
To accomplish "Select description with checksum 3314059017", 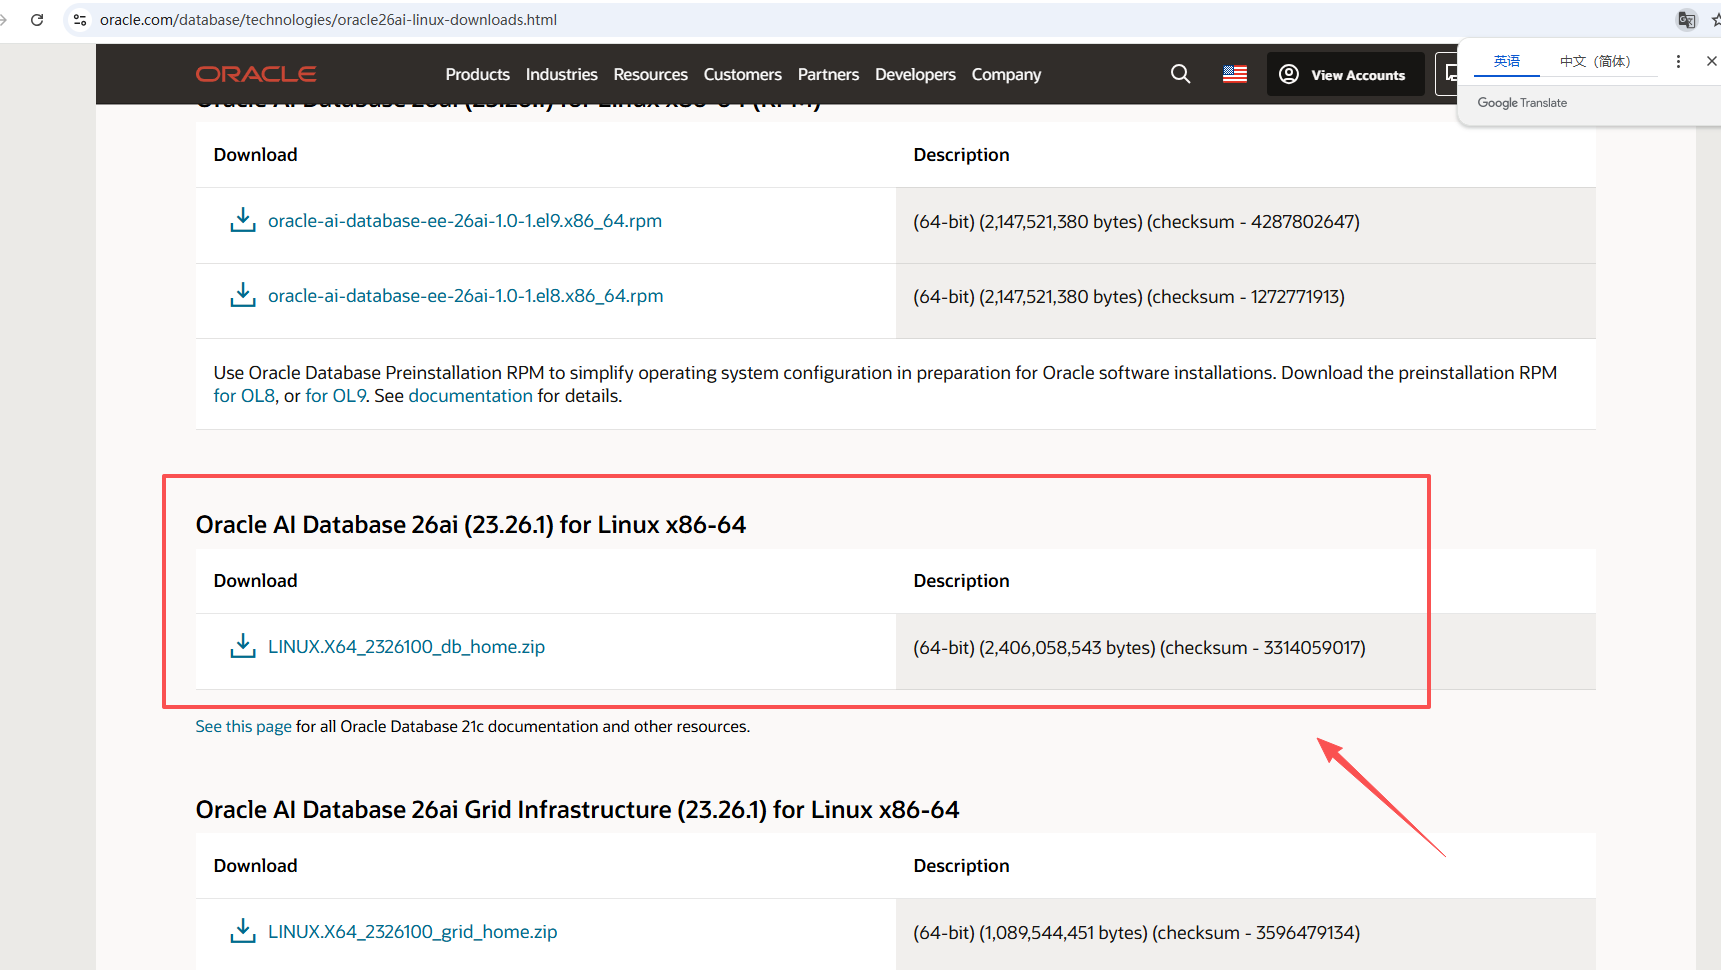I will 1139,648.
